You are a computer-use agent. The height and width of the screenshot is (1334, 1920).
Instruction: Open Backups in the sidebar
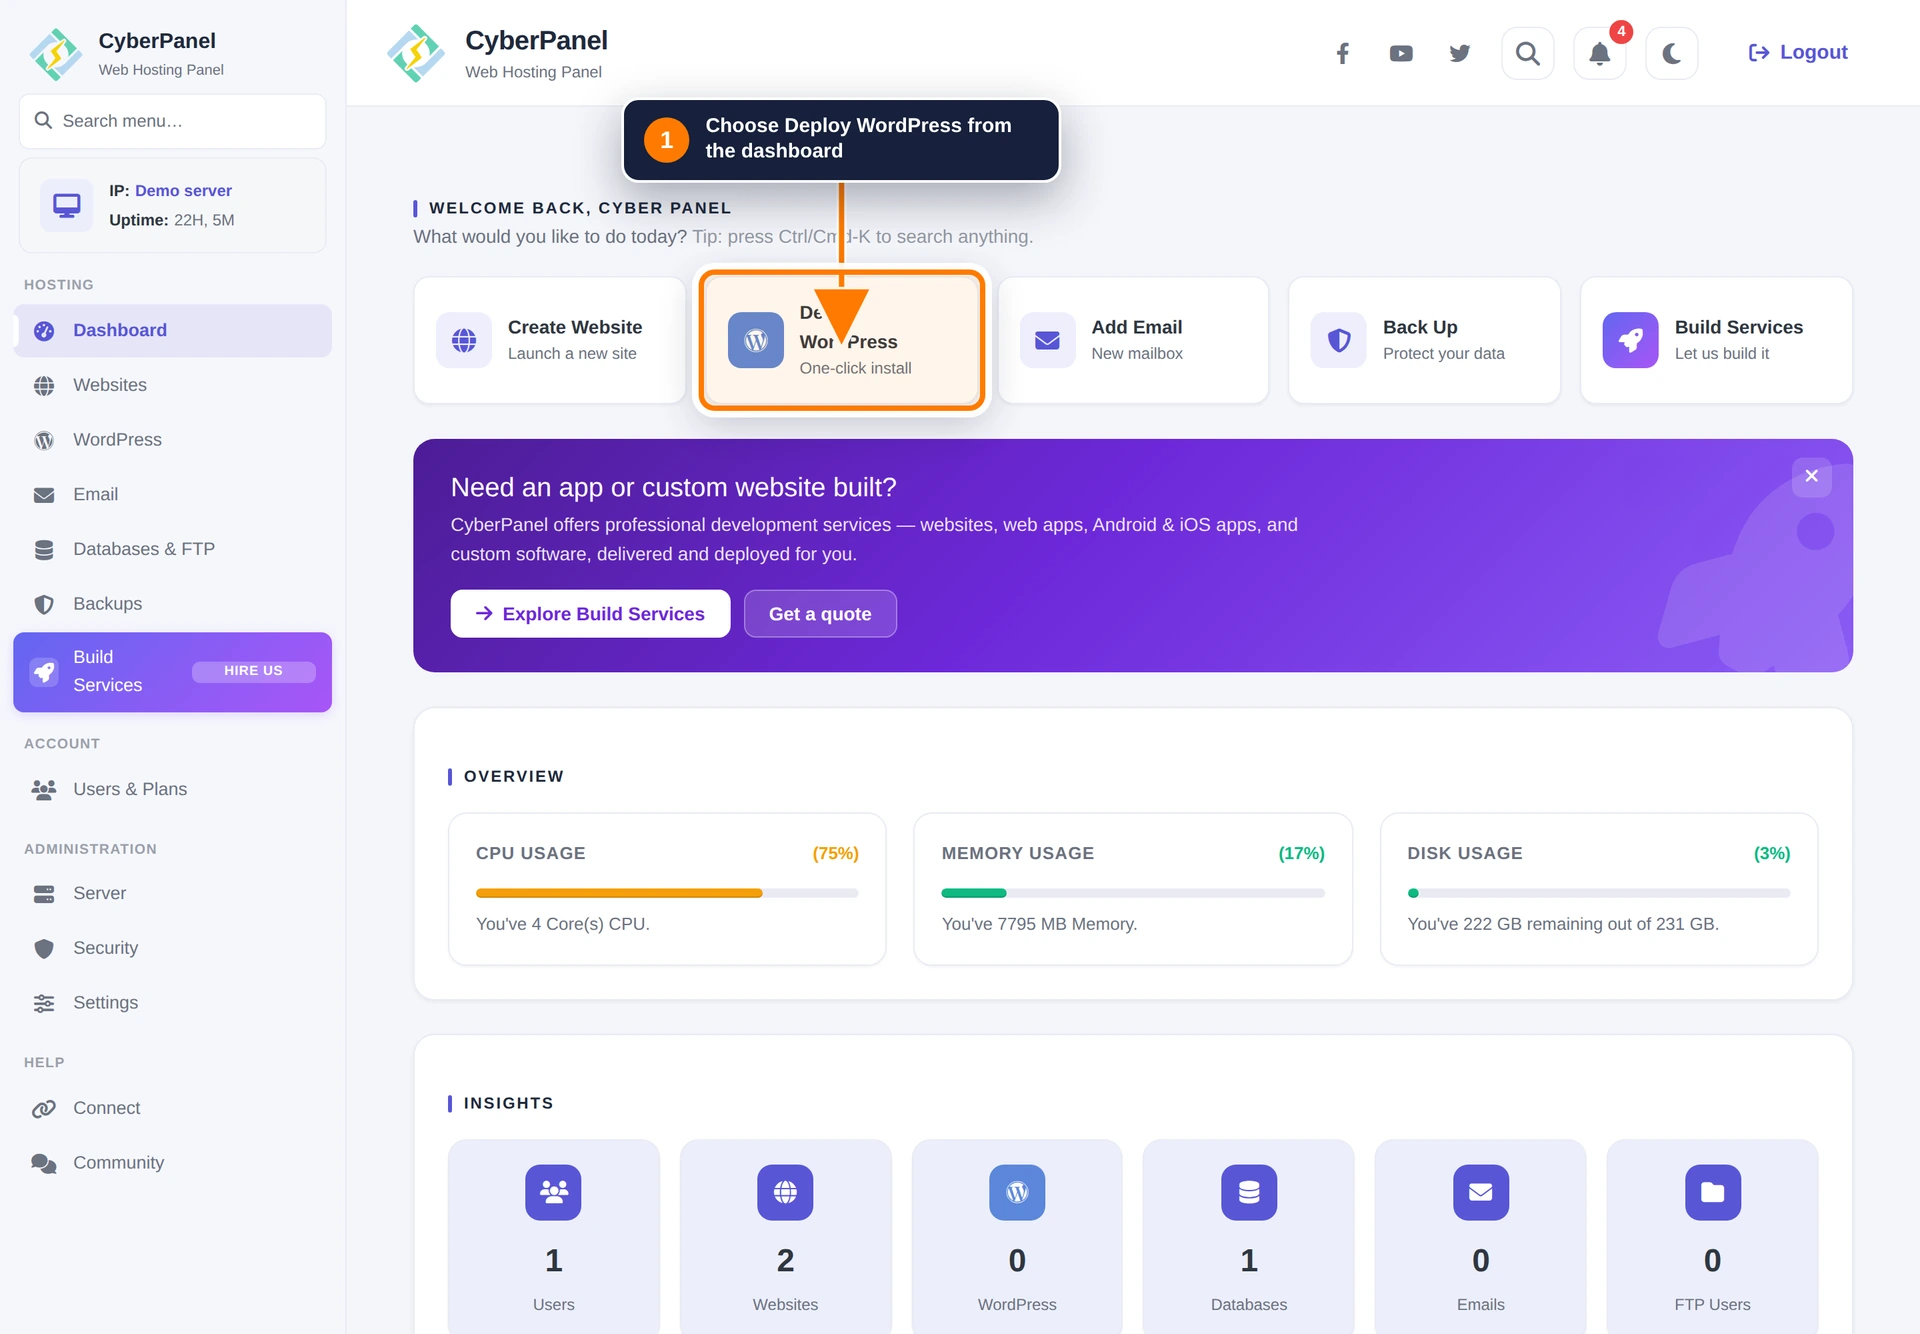173,604
